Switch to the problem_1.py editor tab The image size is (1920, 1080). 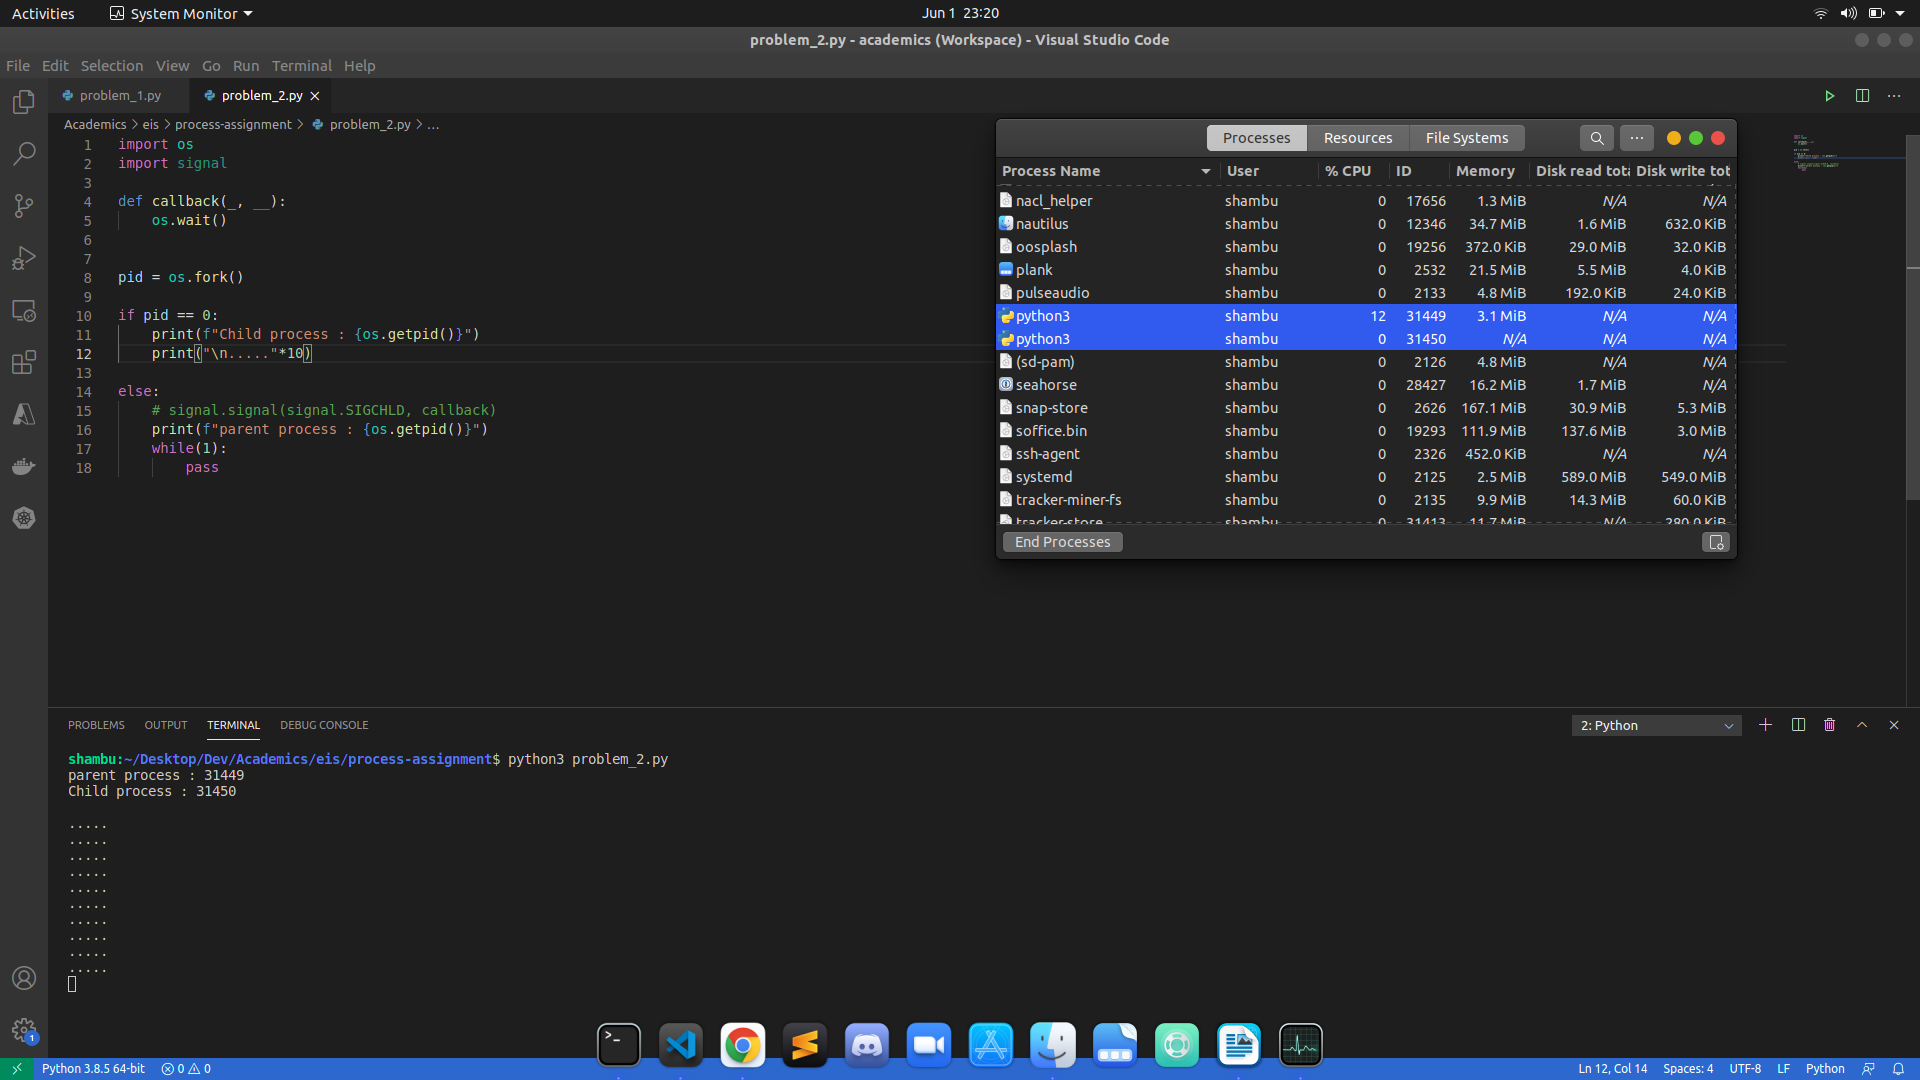120,96
